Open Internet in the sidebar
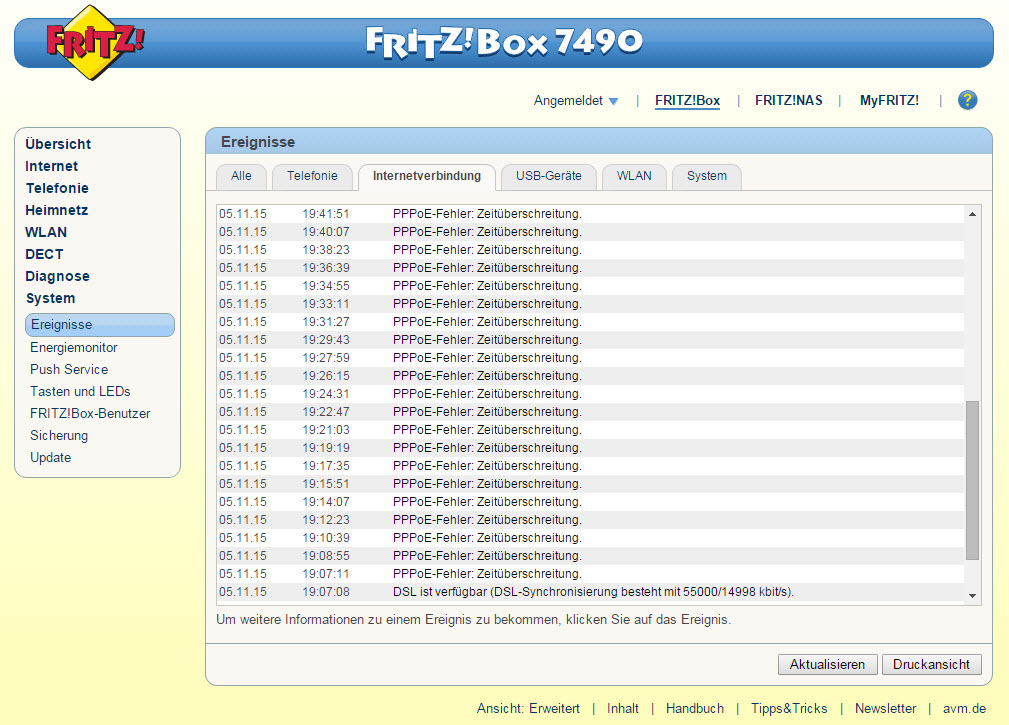The height and width of the screenshot is (725, 1009). (51, 166)
